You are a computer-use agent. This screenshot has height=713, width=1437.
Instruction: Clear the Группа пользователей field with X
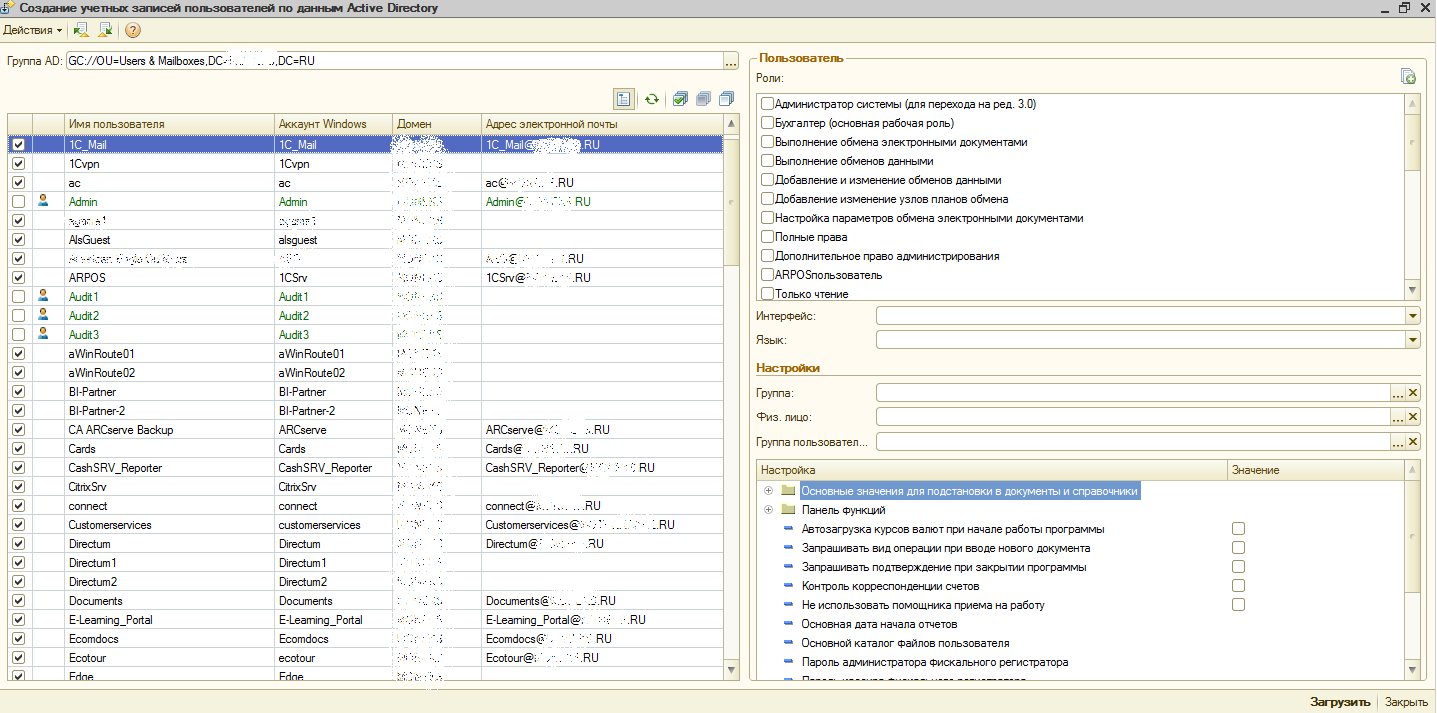pyautogui.click(x=1413, y=441)
